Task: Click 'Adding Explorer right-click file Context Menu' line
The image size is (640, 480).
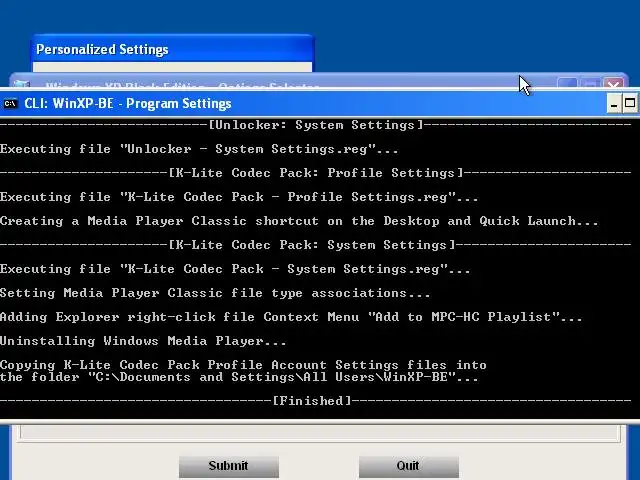Action: [x=291, y=317]
